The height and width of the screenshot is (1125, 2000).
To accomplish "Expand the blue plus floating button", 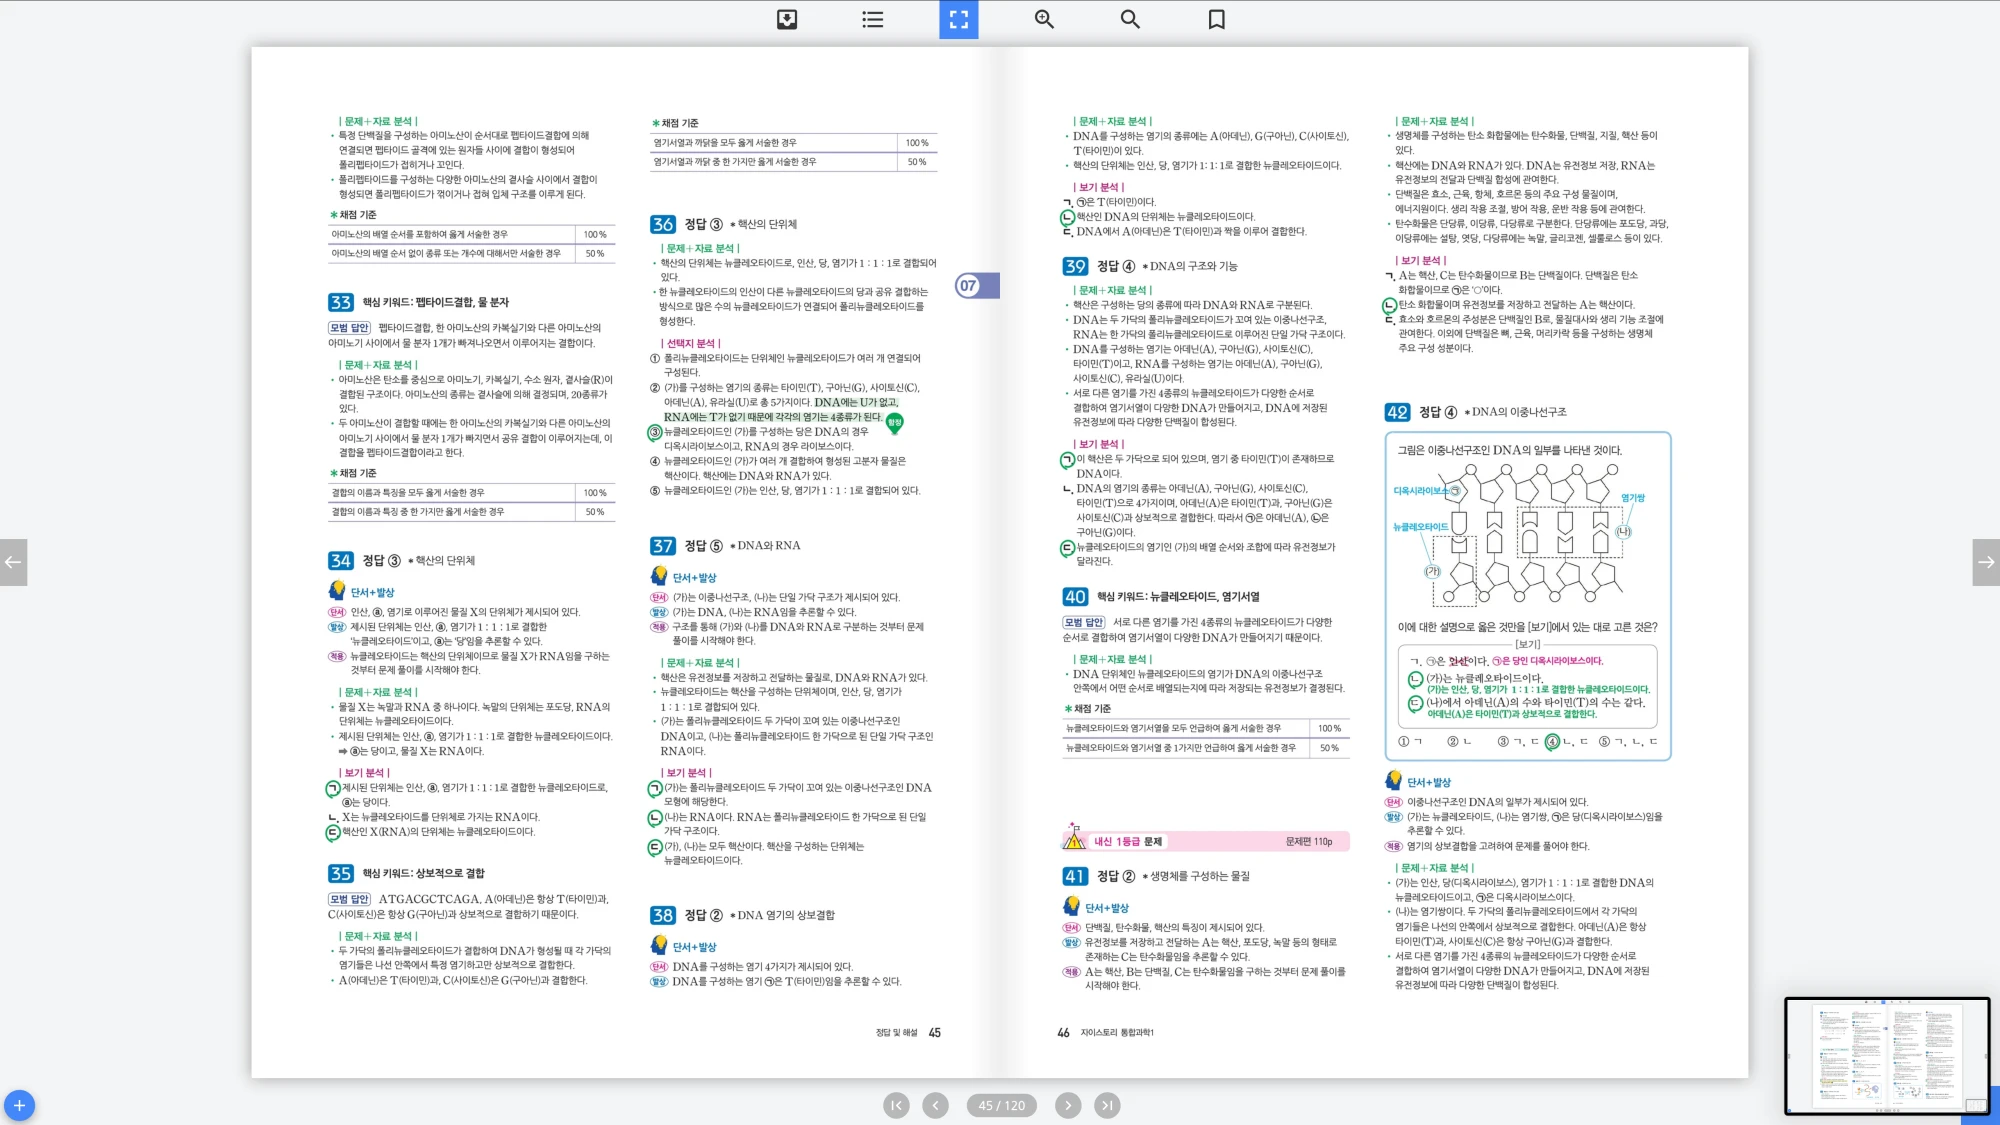I will coord(19,1105).
